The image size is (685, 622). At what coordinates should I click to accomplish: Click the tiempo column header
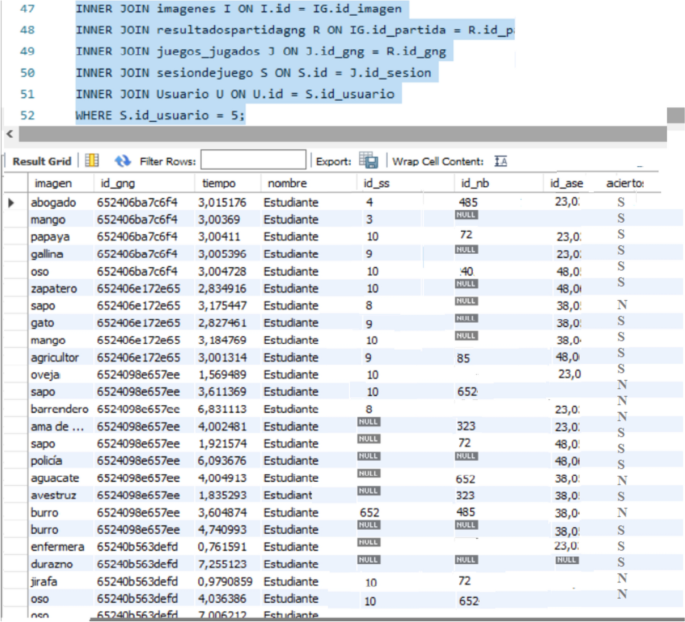click(x=218, y=184)
